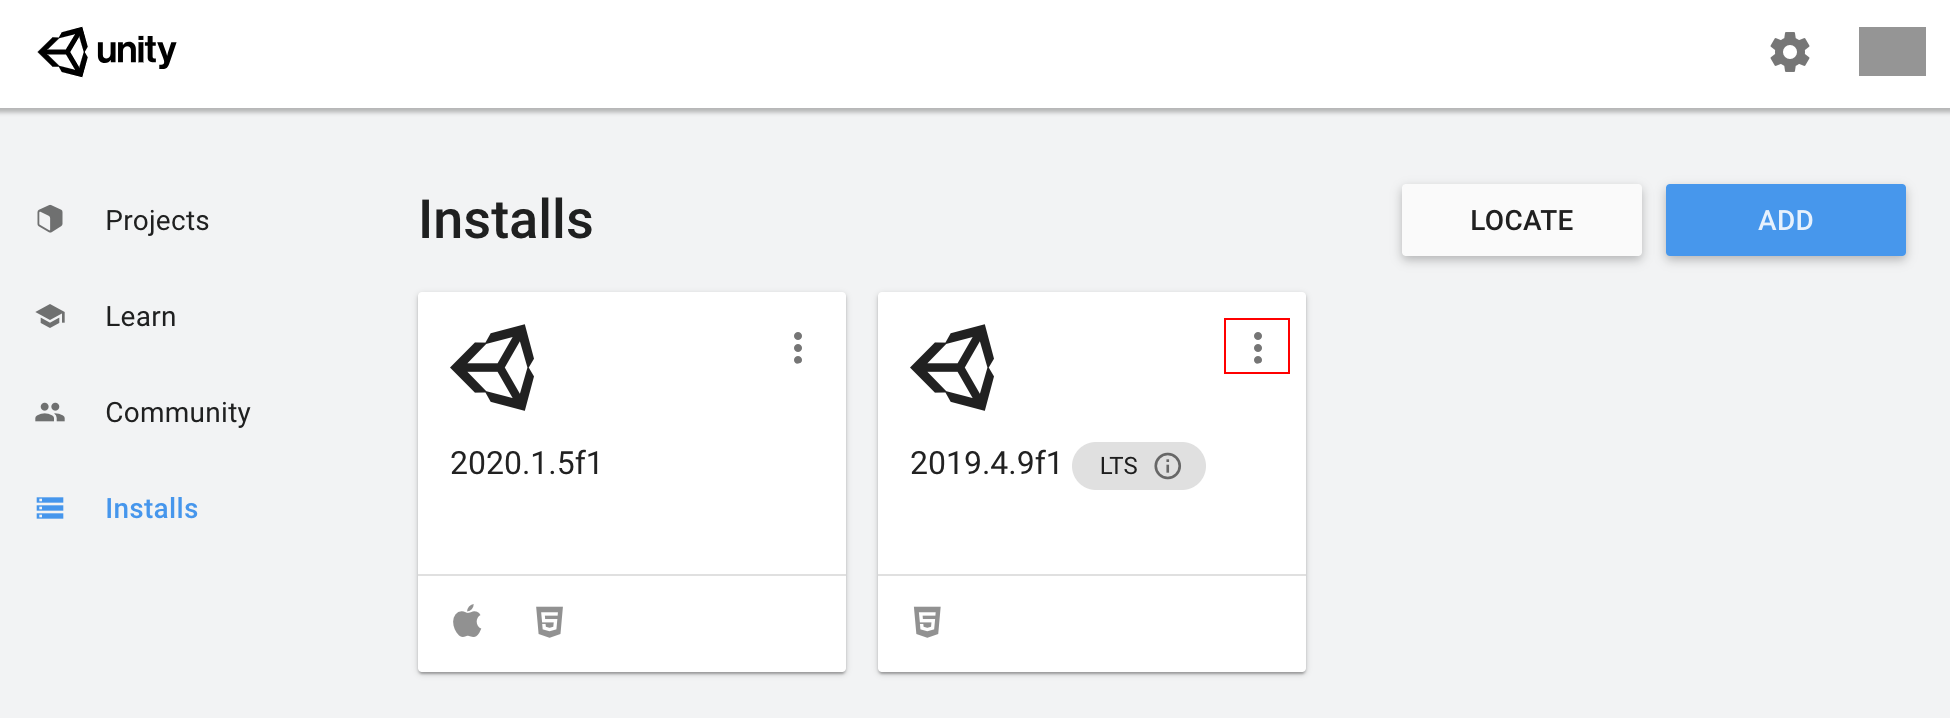Click the HTML5 icon on 2019.4.9f1 card
1950x718 pixels.
click(927, 622)
